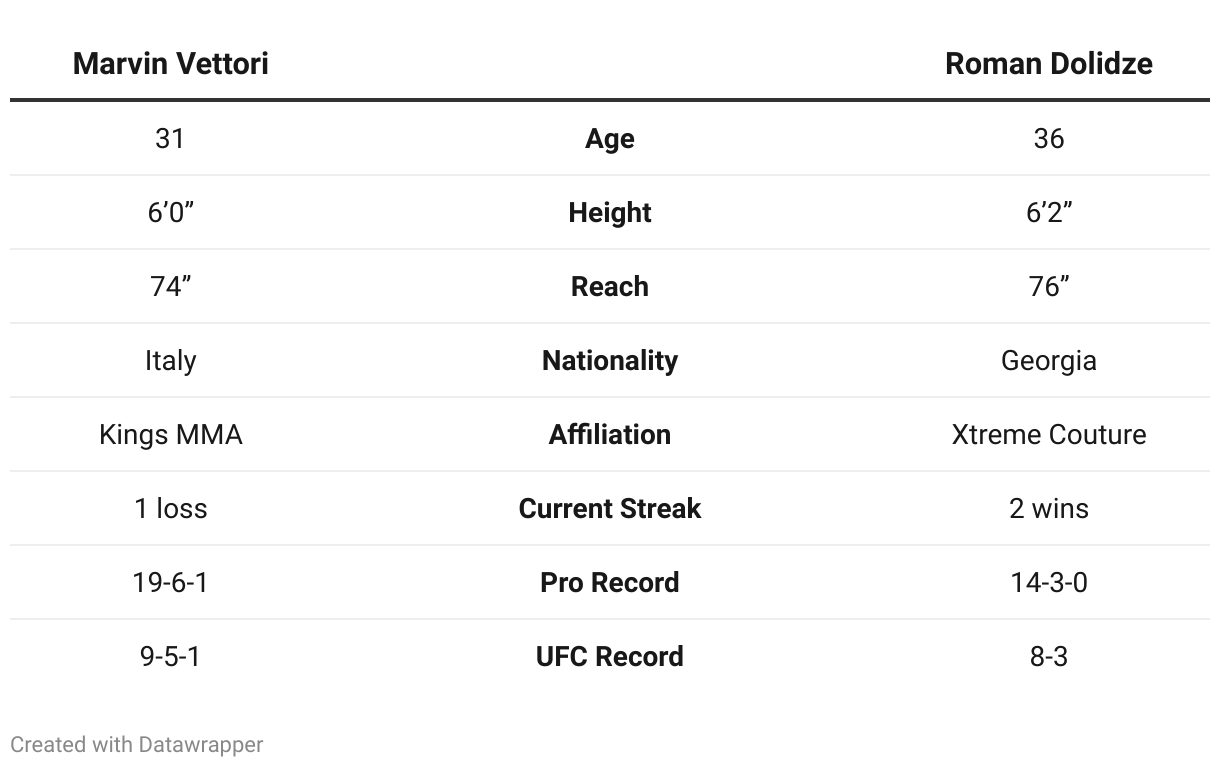Click the Affiliation row label
The height and width of the screenshot is (768, 1220).
tap(609, 435)
